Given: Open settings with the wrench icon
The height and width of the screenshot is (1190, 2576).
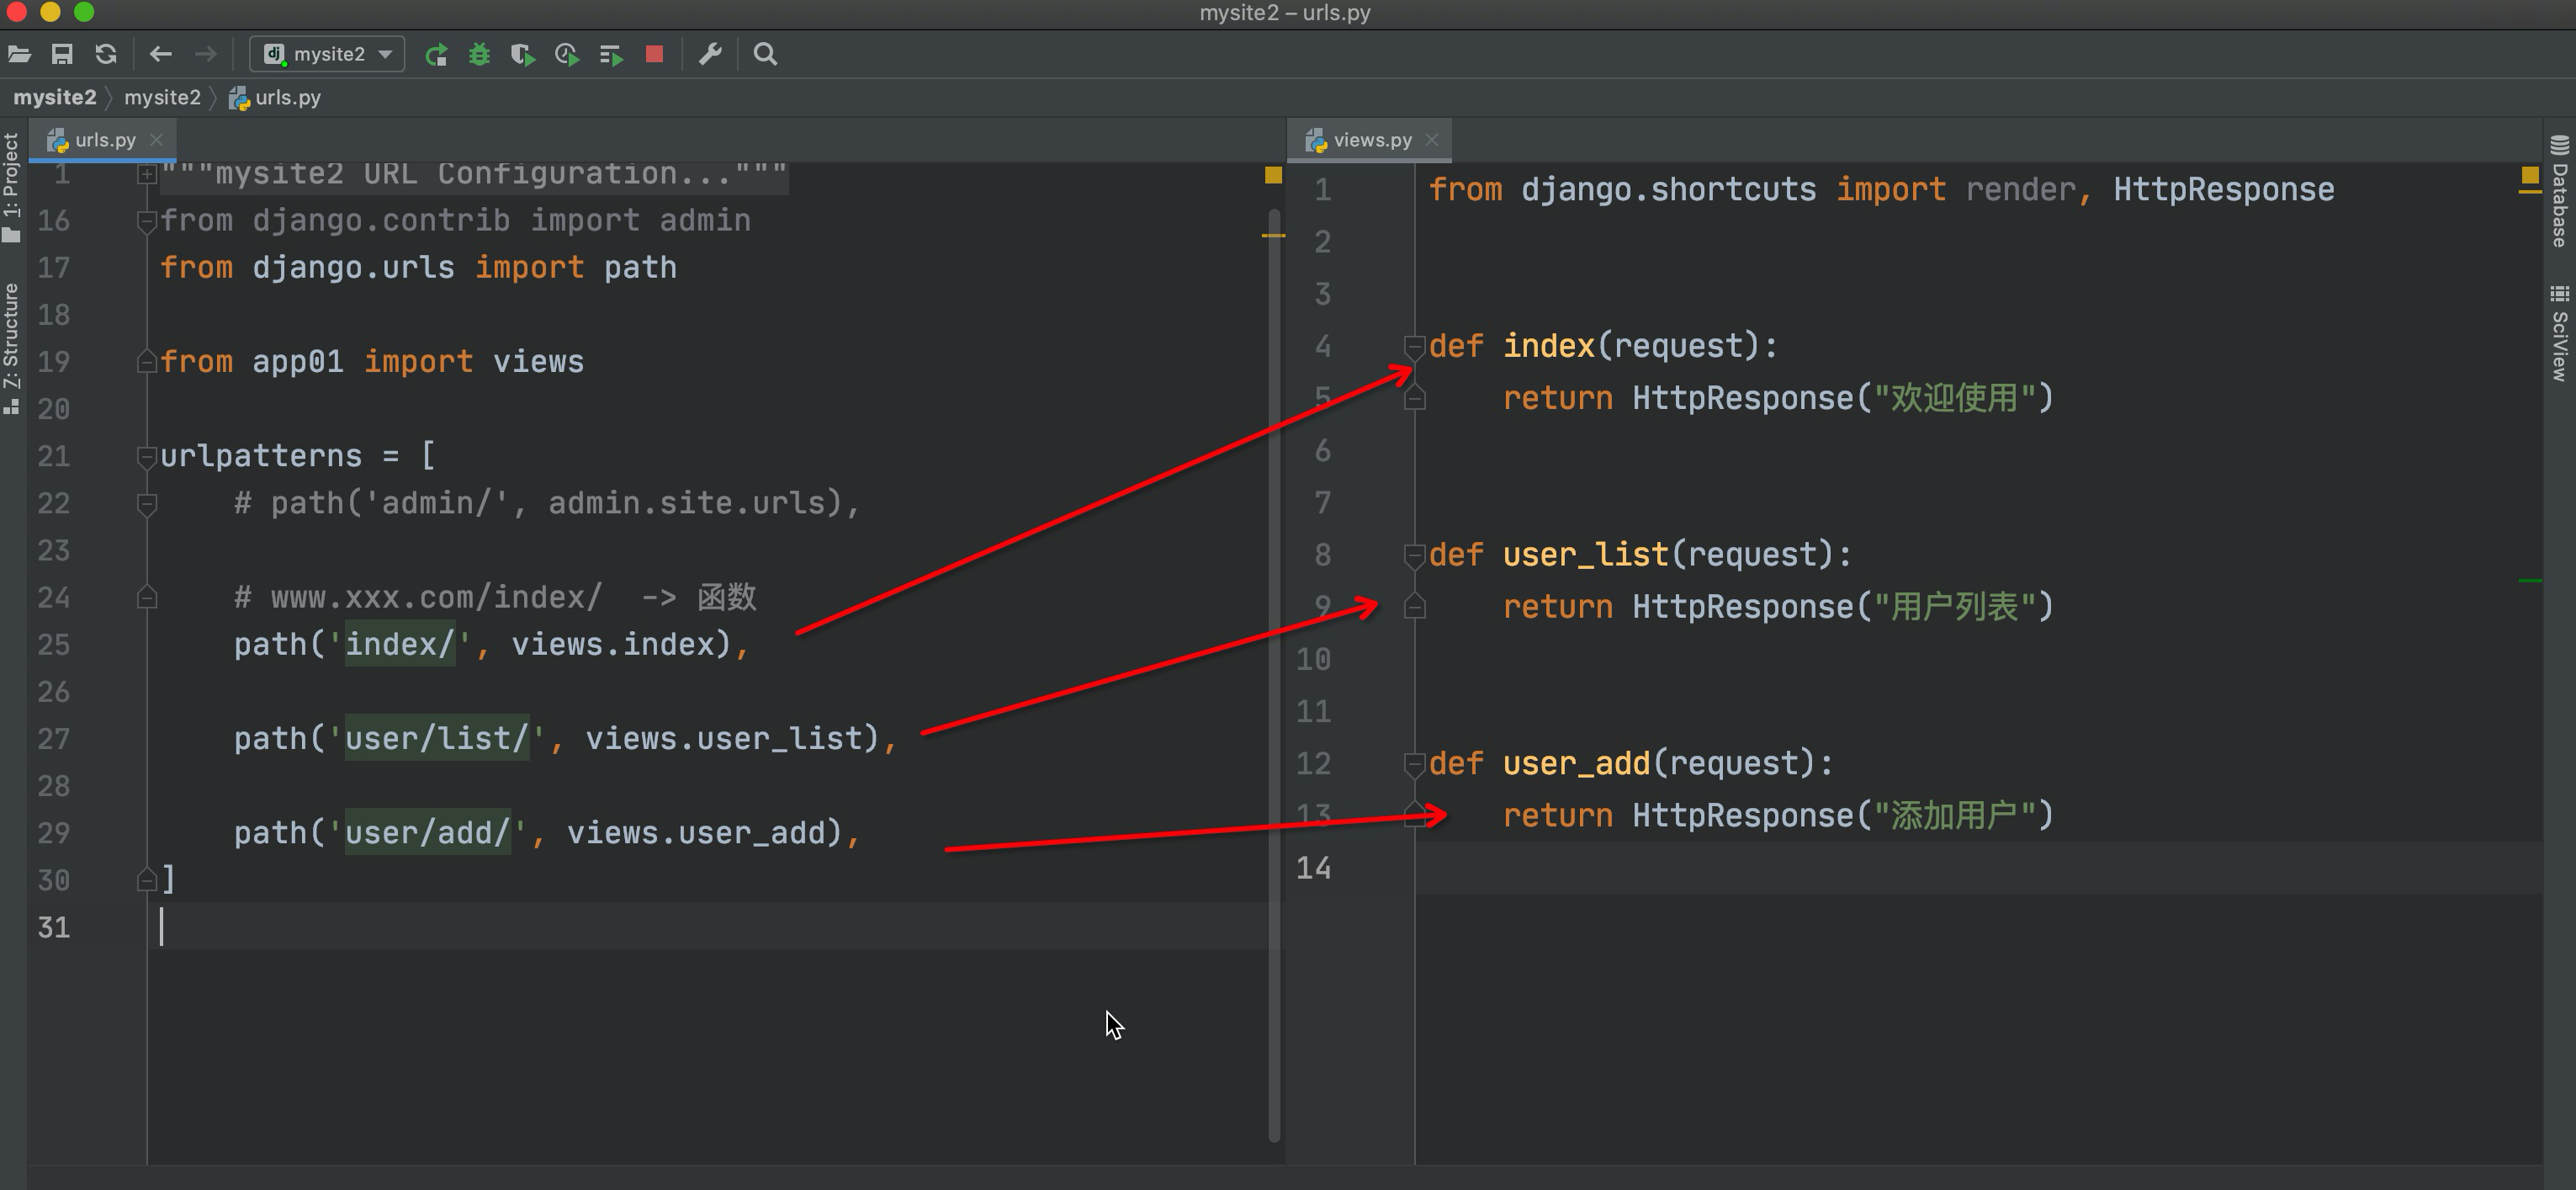Looking at the screenshot, I should pyautogui.click(x=710, y=55).
